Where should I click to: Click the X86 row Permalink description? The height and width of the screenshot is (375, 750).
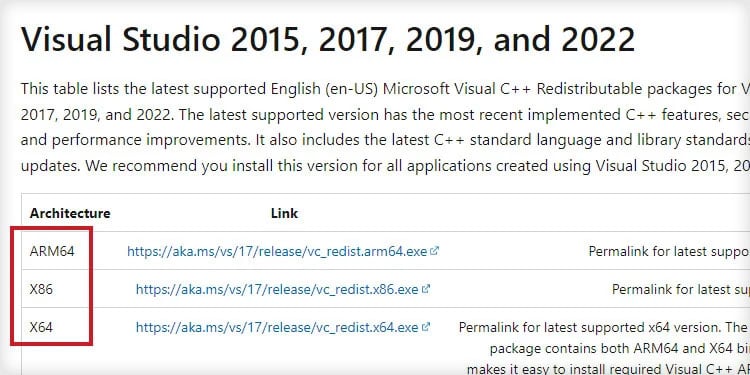point(681,289)
